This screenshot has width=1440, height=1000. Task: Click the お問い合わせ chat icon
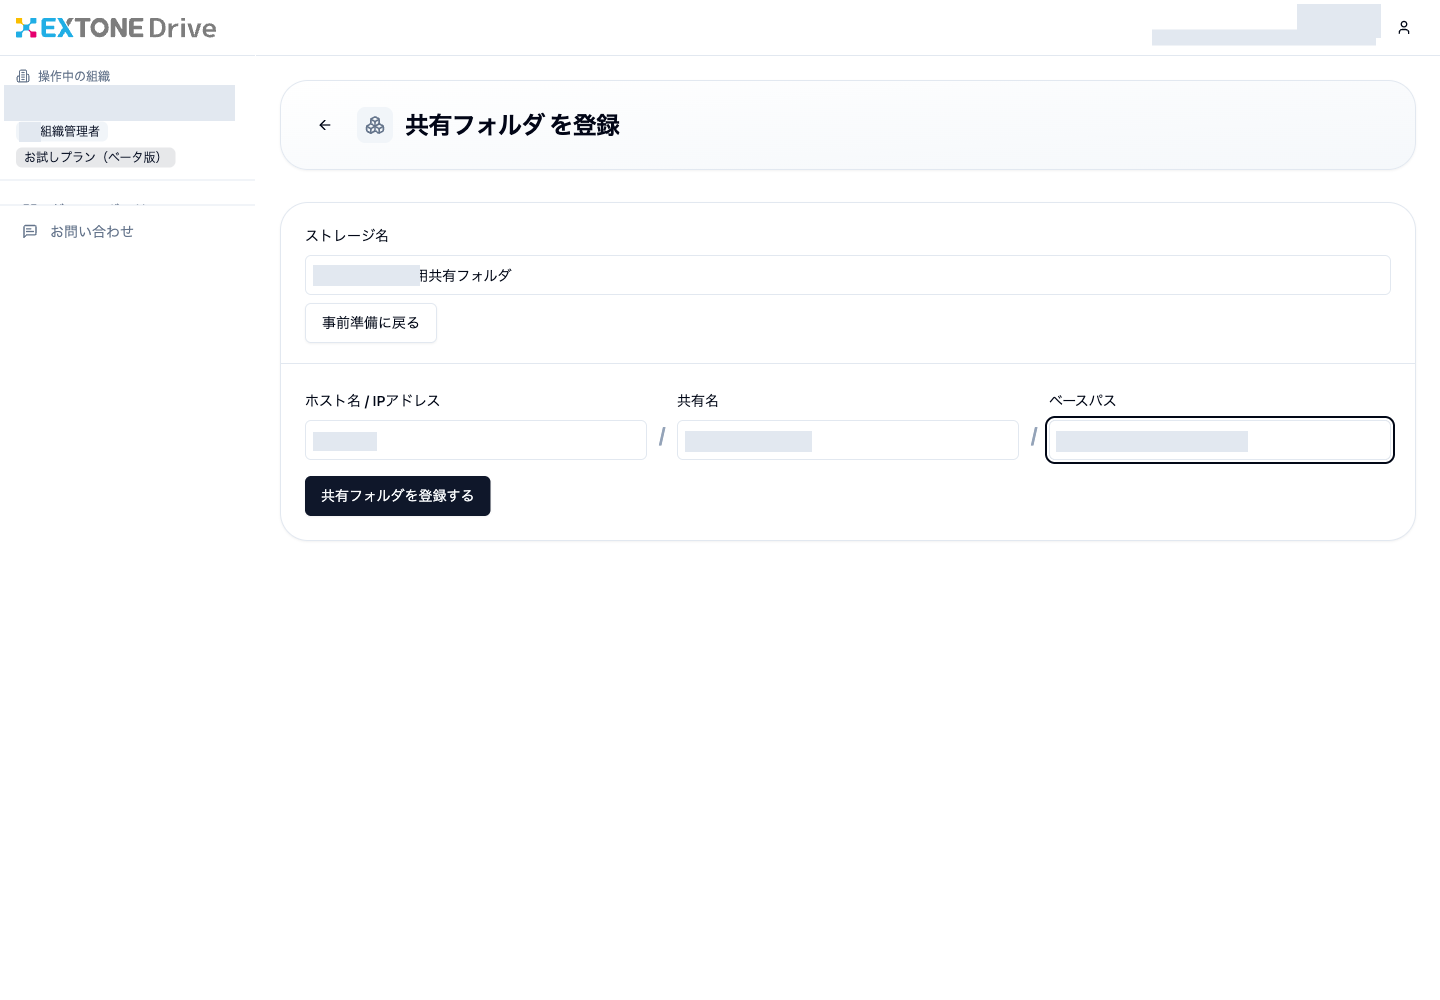(30, 231)
